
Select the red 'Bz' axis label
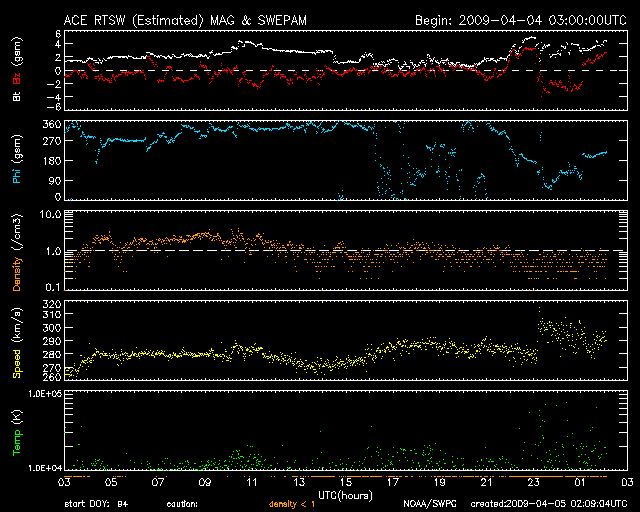(x=17, y=79)
